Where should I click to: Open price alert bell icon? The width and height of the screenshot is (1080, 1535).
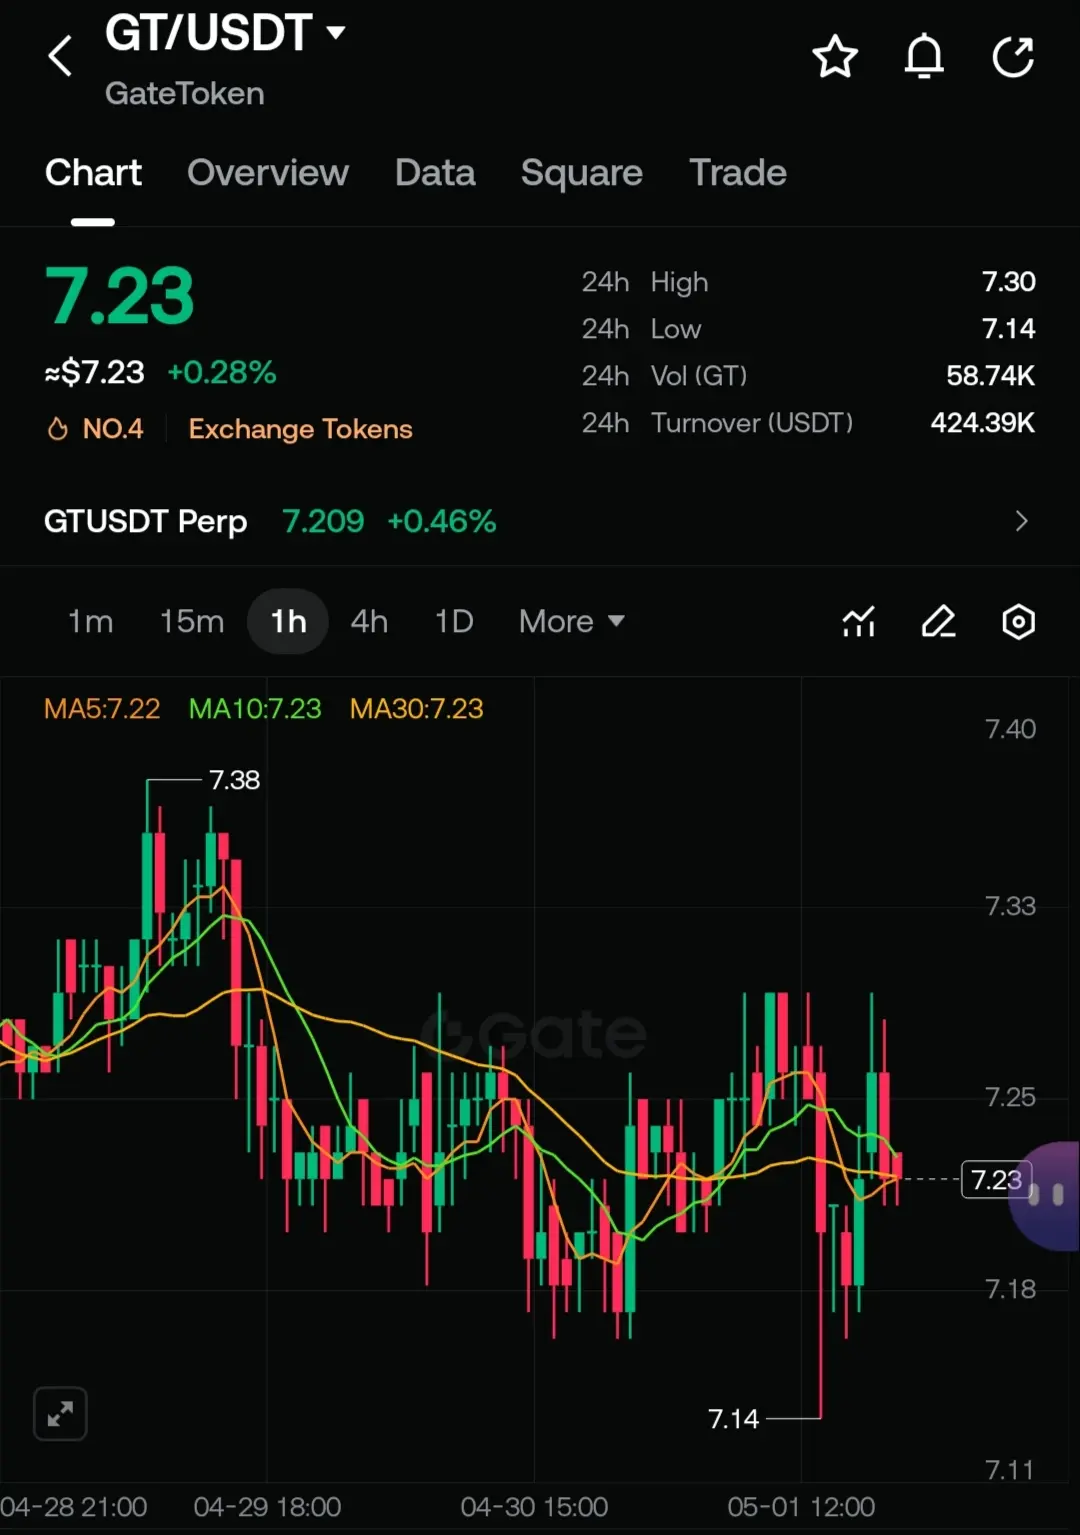coord(924,57)
